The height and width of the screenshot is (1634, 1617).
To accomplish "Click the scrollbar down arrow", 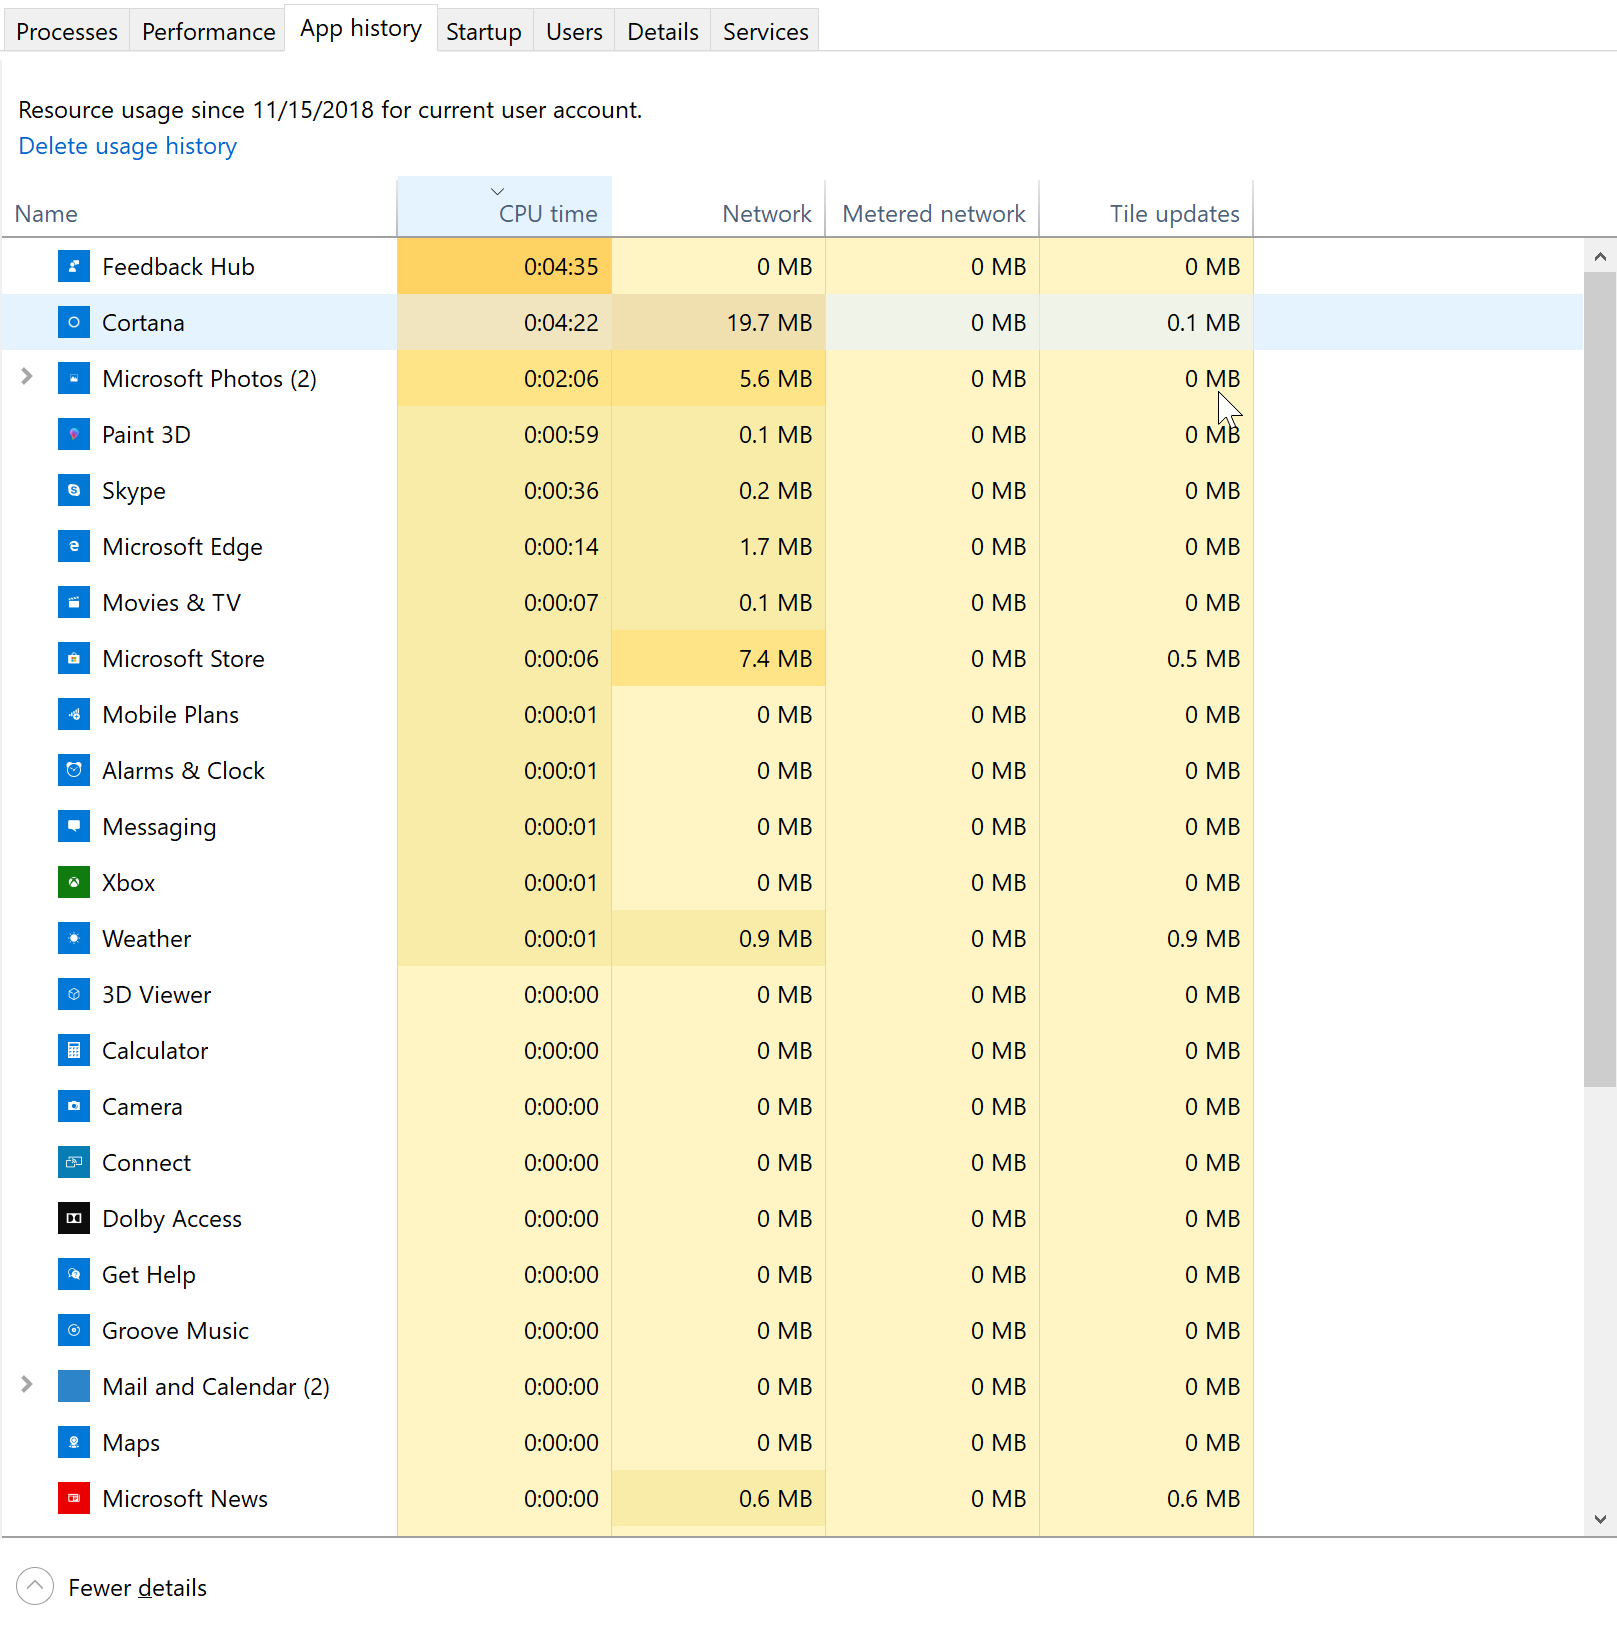I will [x=1600, y=1519].
